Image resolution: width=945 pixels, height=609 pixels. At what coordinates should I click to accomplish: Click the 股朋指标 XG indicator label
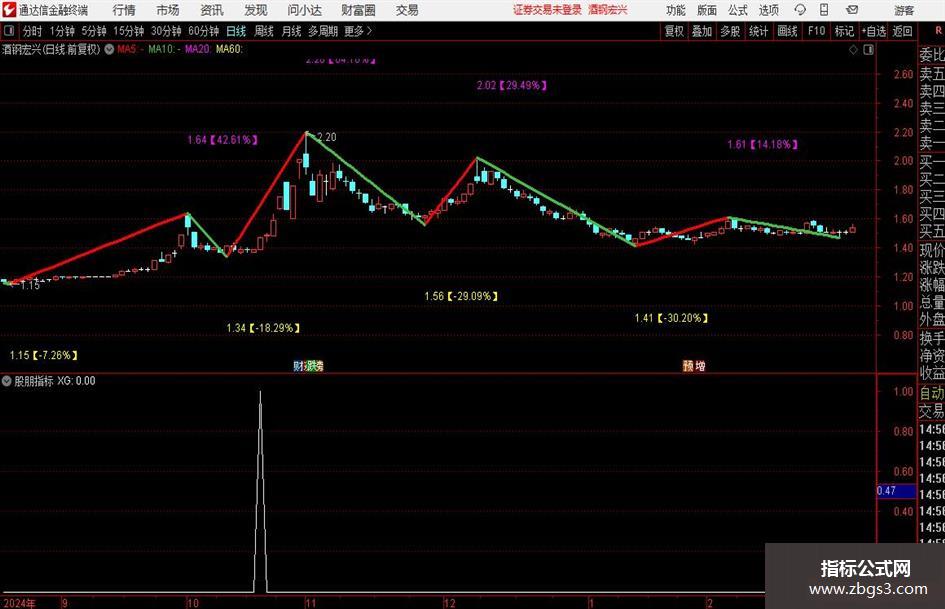[55, 381]
